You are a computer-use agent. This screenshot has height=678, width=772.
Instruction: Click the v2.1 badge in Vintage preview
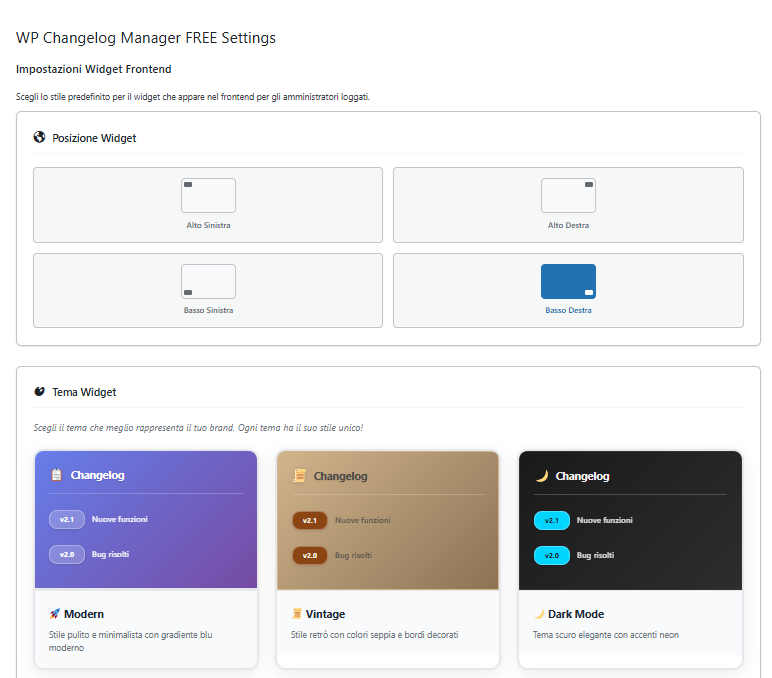point(310,520)
